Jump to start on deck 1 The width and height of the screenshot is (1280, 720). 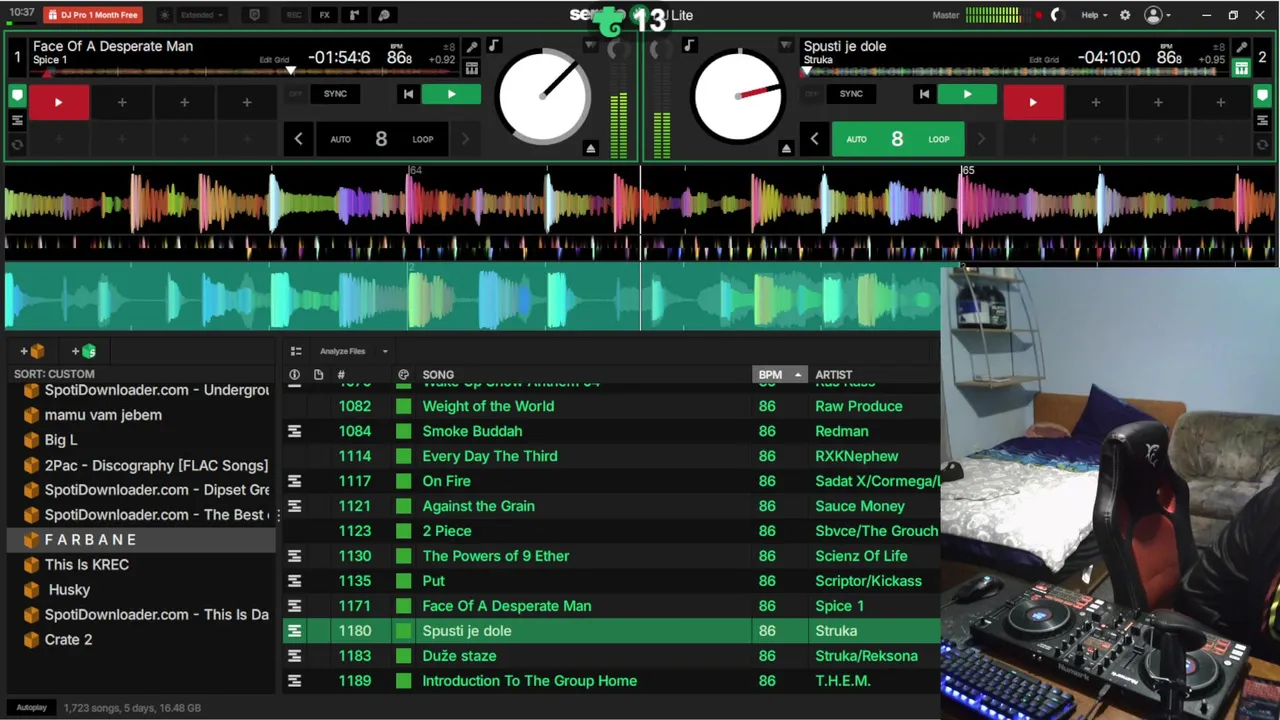pos(408,94)
